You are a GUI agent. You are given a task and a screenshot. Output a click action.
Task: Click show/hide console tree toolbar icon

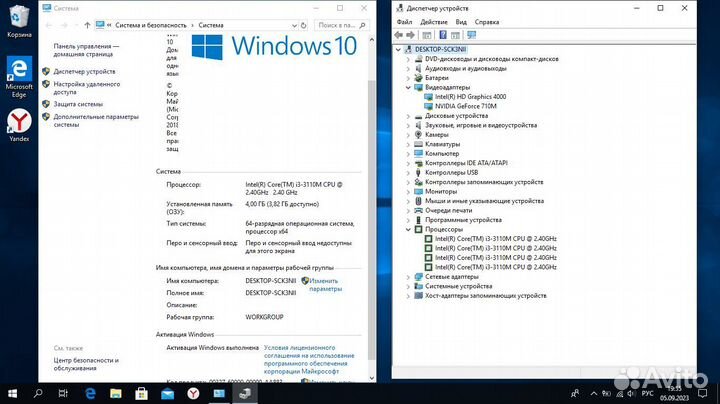[x=427, y=35]
